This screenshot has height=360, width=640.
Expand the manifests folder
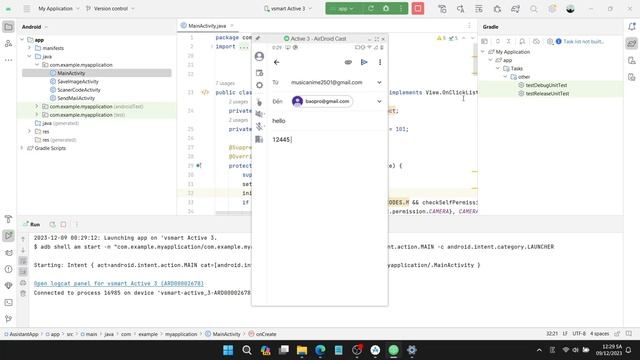click(x=29, y=48)
